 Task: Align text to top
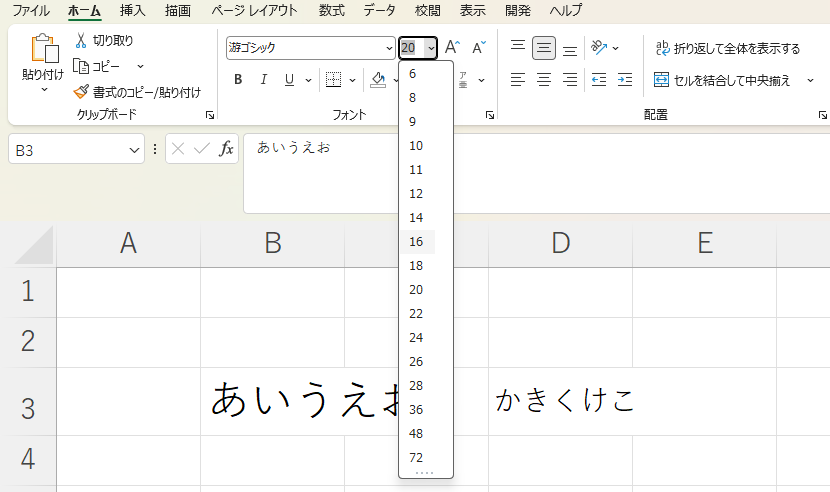(x=518, y=48)
